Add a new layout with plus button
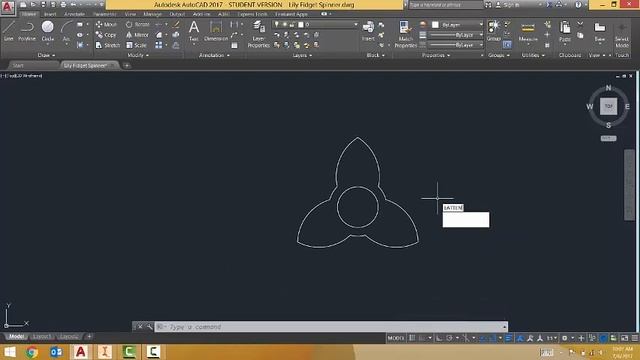This screenshot has width=640, height=360. click(x=89, y=337)
